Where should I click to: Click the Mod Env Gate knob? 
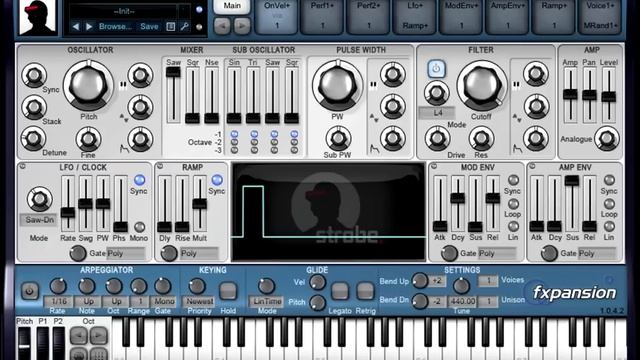point(449,253)
